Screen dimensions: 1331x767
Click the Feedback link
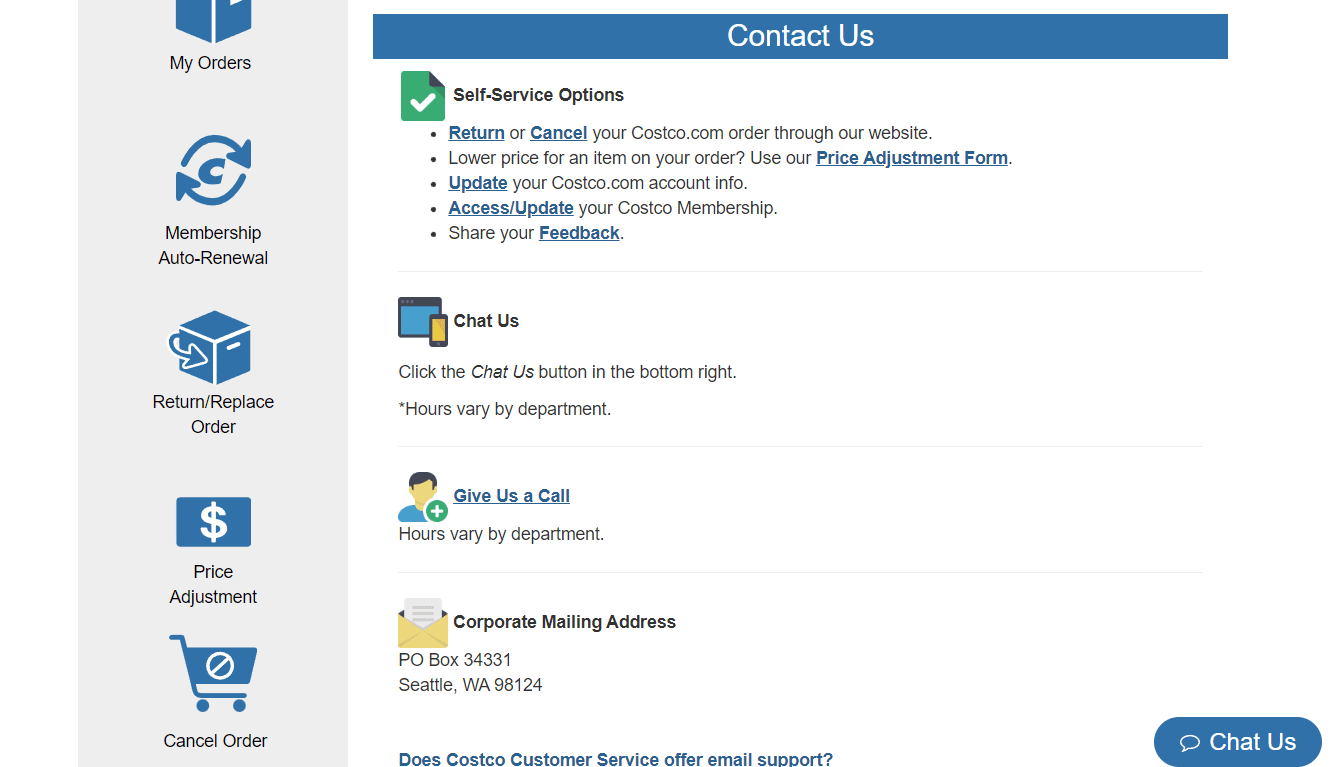click(x=579, y=233)
